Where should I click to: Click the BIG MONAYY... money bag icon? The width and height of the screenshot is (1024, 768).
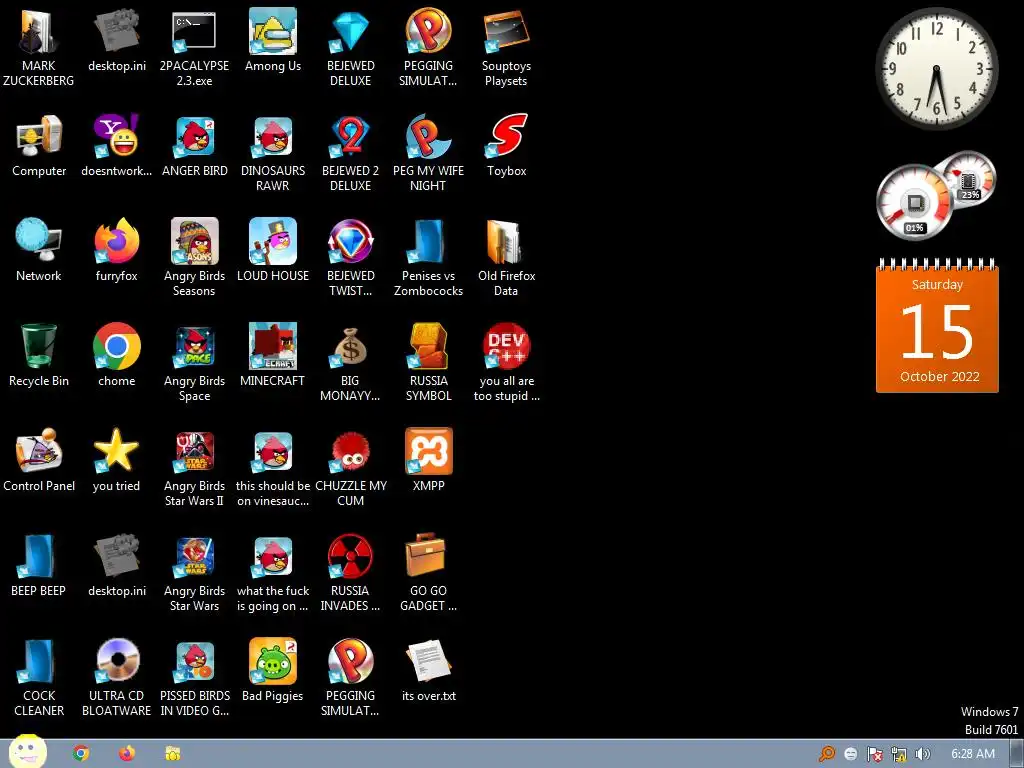pos(350,347)
